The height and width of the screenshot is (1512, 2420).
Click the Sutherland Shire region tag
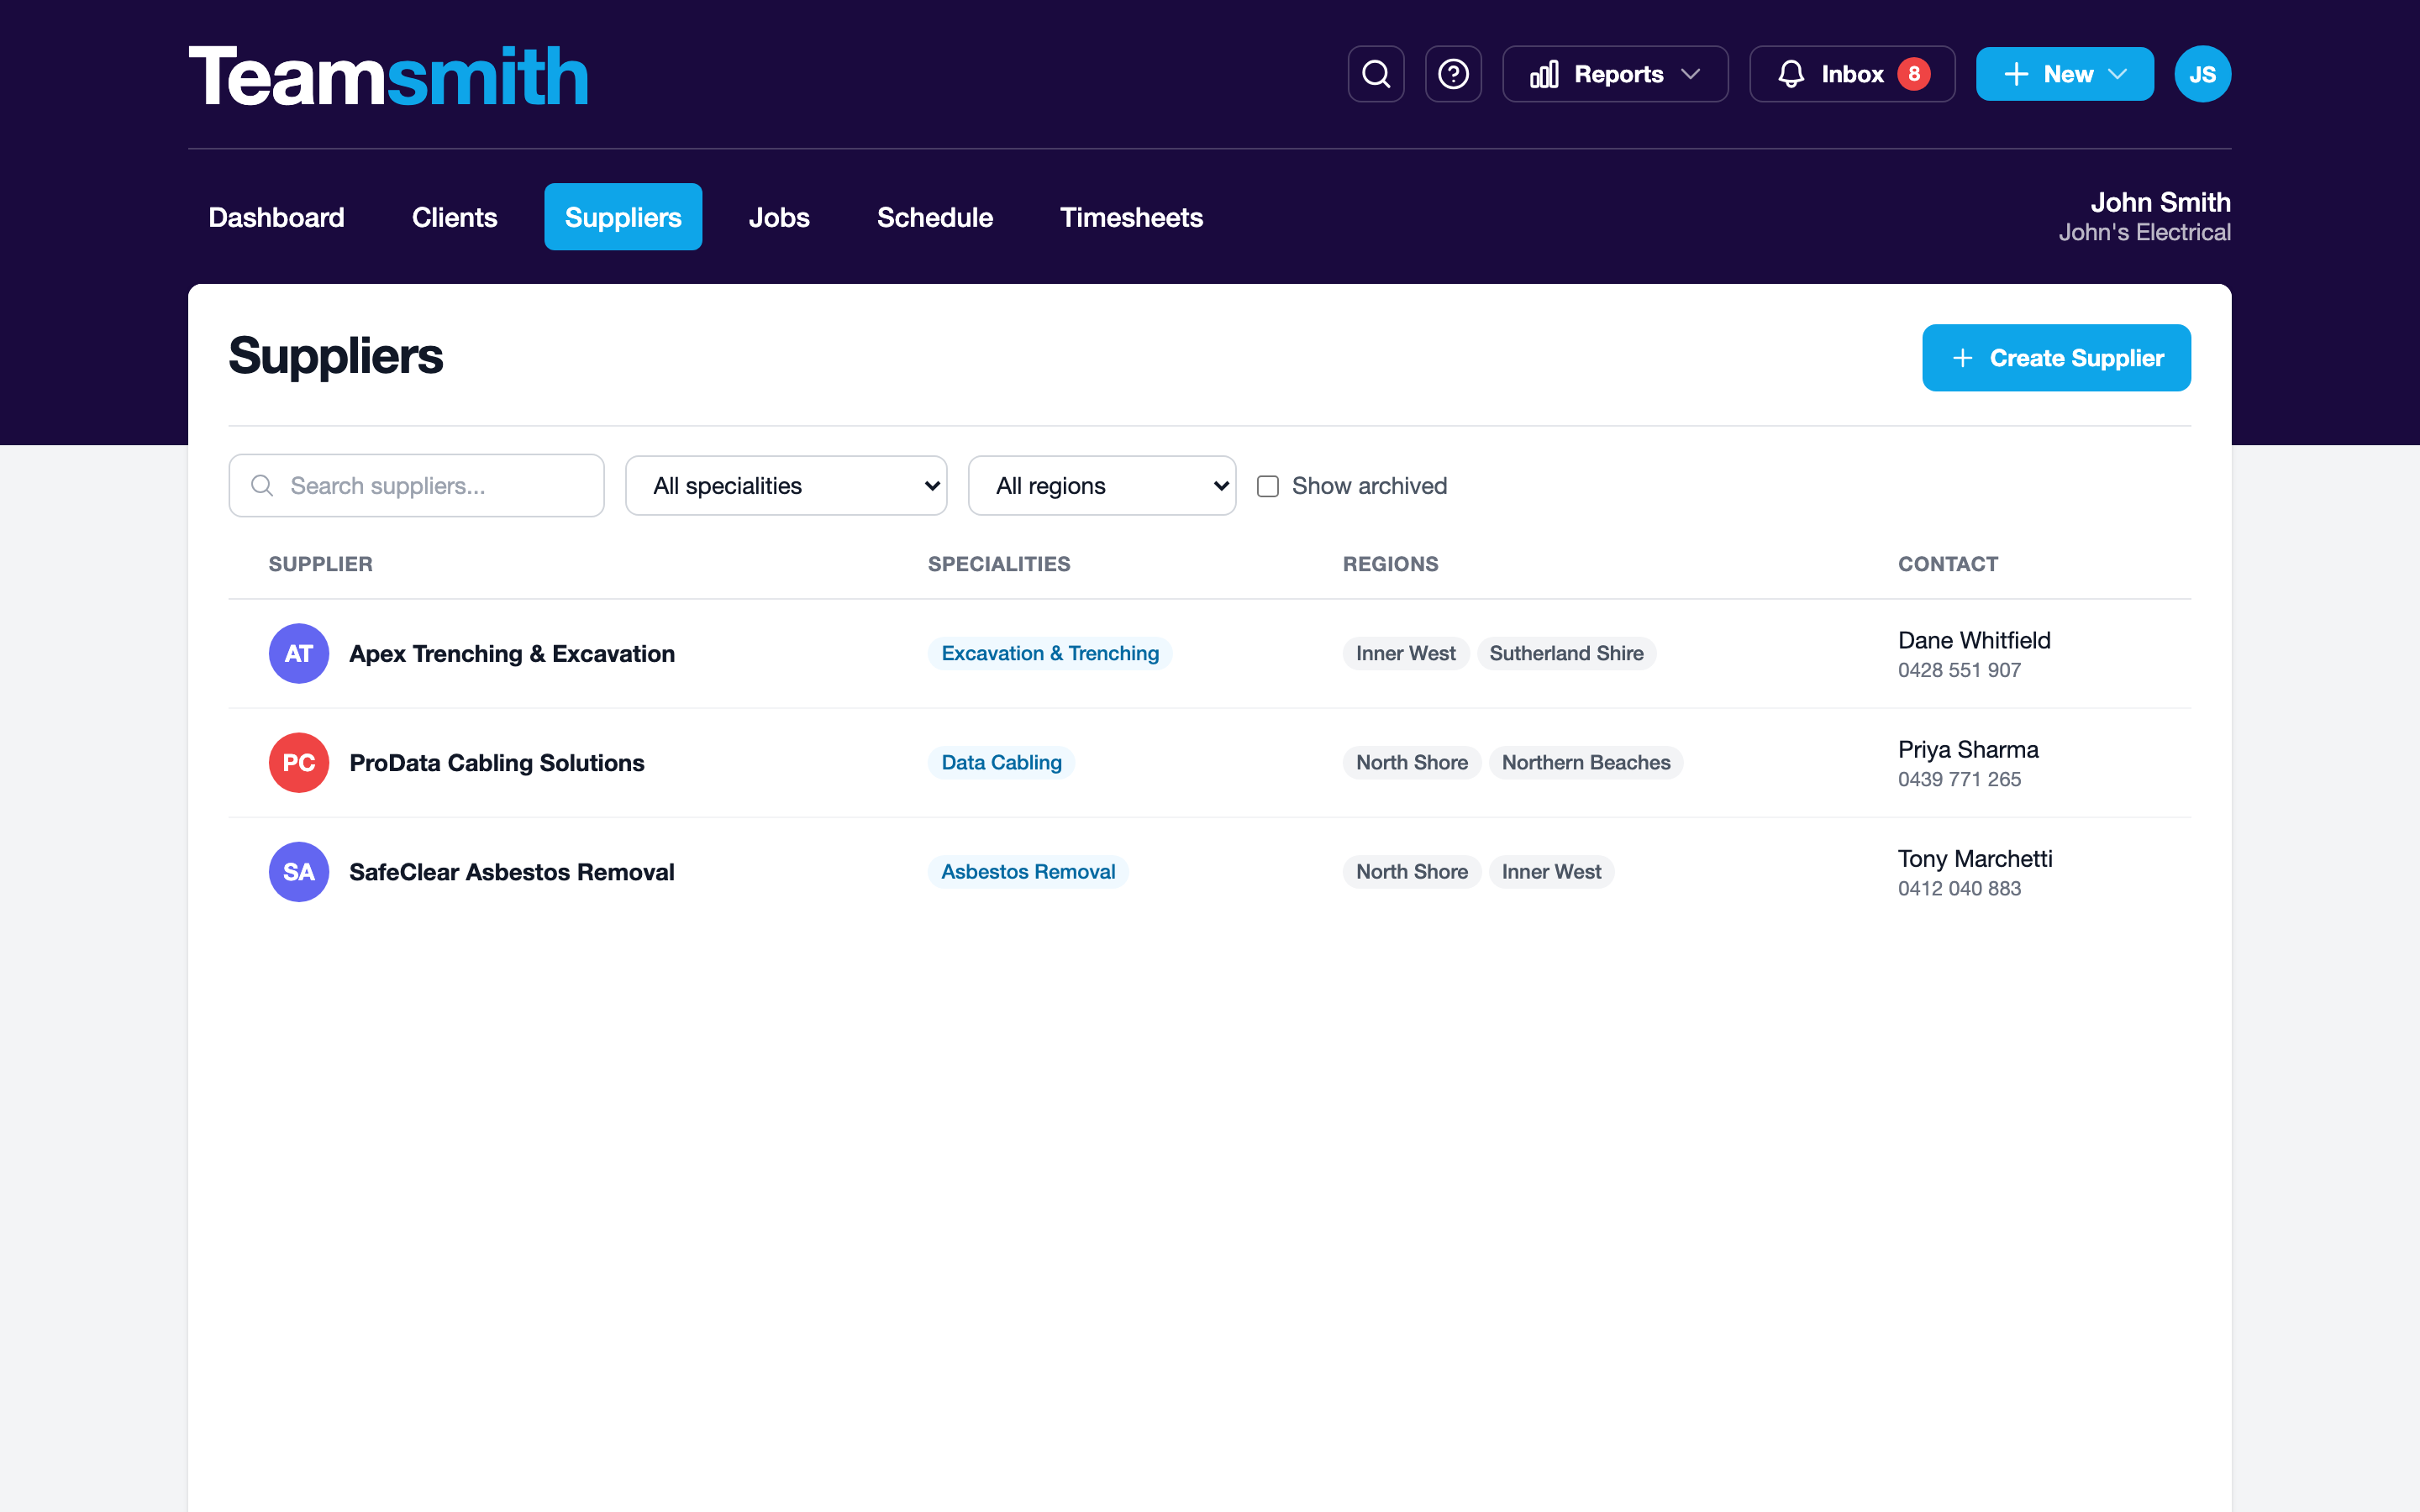(1566, 654)
